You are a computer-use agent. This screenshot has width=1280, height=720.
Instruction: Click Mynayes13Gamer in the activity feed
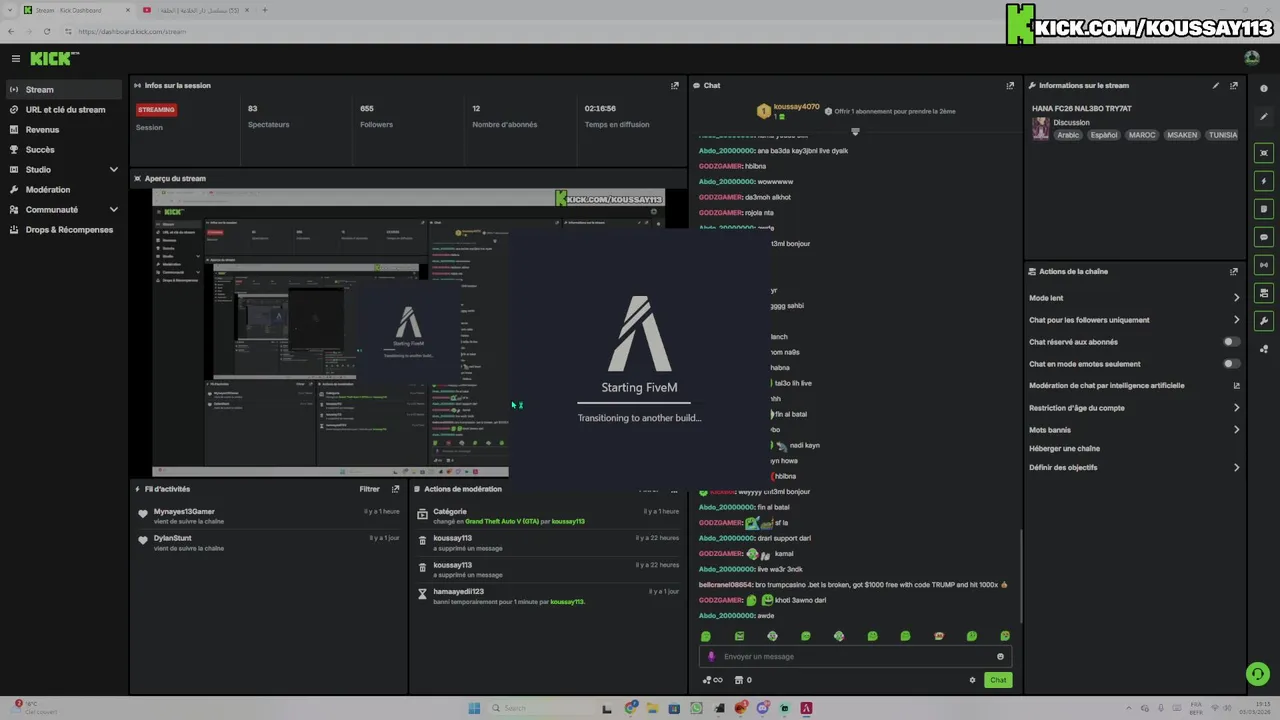(x=184, y=512)
